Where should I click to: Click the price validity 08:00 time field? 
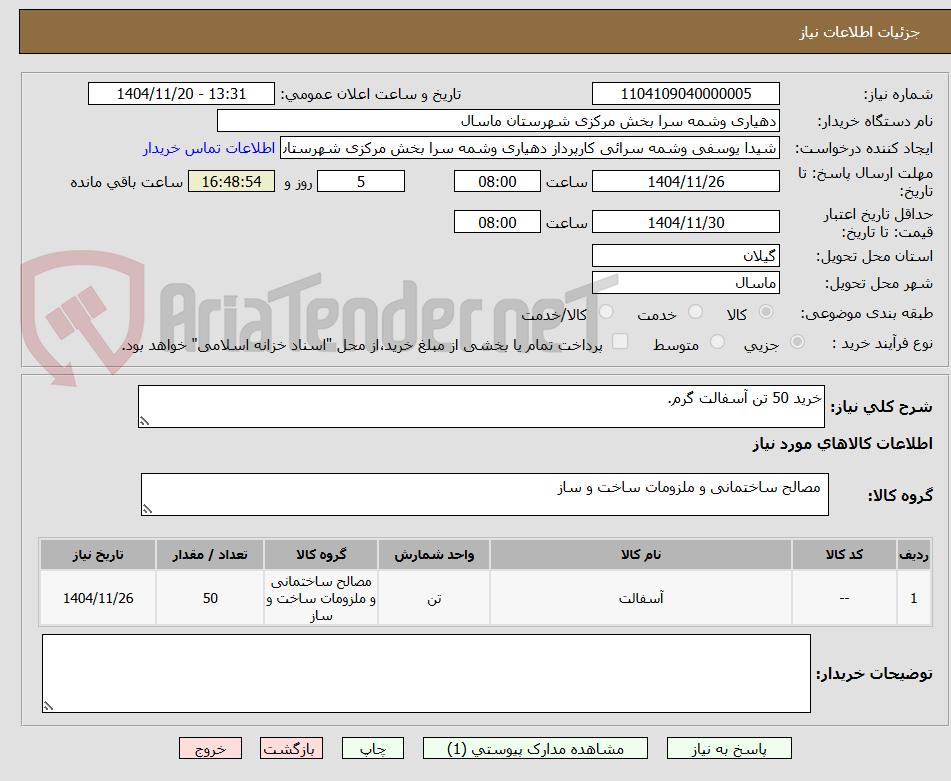click(x=497, y=222)
